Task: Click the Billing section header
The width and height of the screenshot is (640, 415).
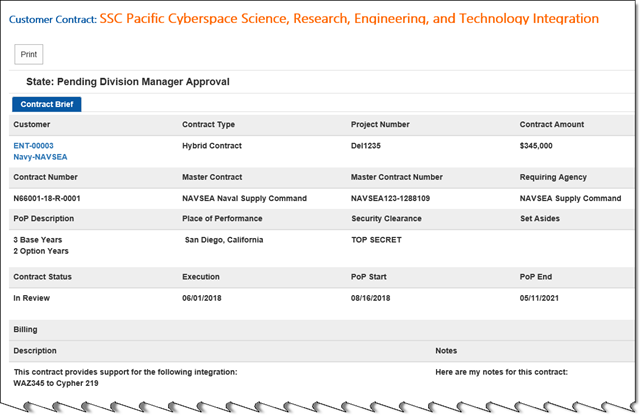Action: (26, 328)
